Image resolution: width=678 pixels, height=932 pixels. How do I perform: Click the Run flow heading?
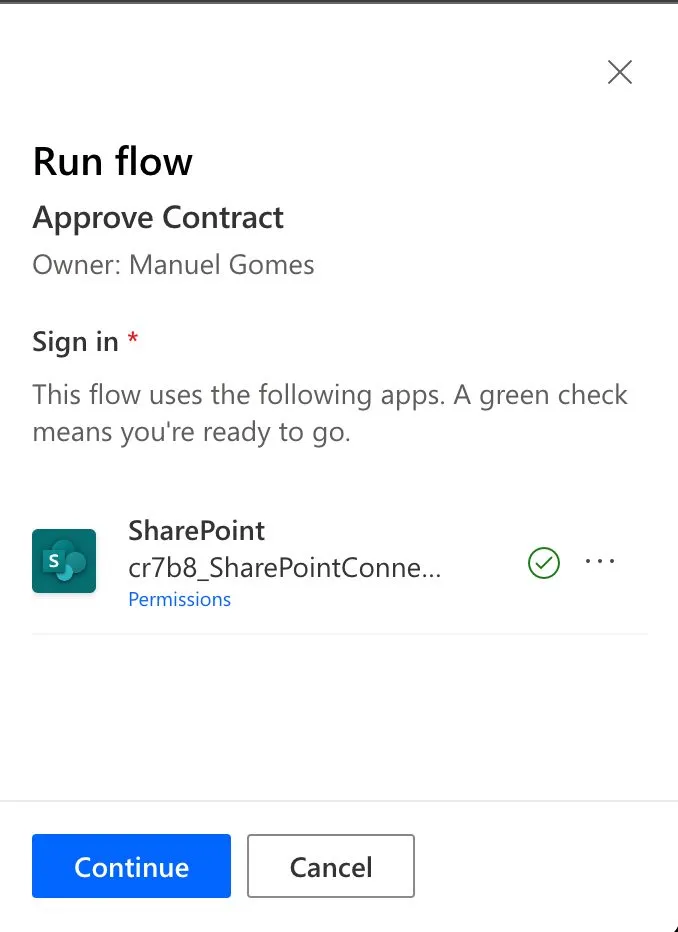113,162
